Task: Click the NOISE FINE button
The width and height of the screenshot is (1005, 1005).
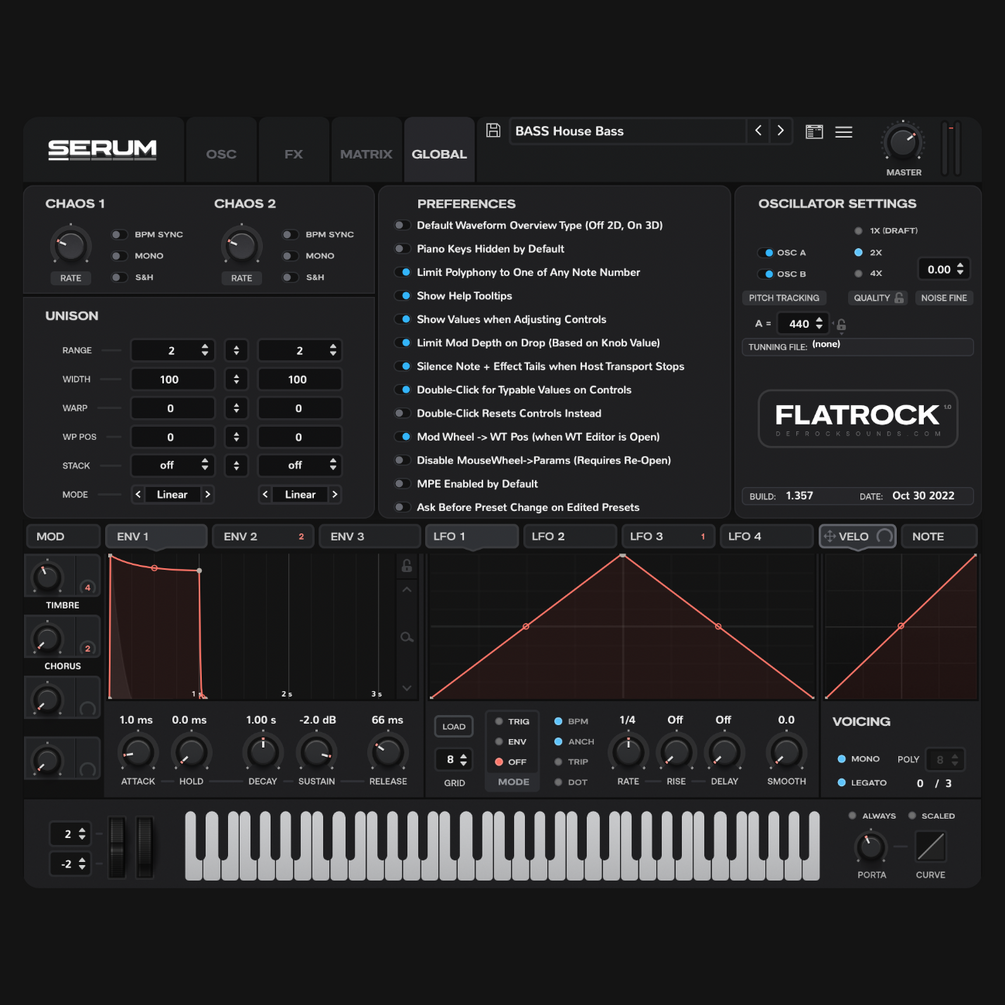Action: [944, 298]
